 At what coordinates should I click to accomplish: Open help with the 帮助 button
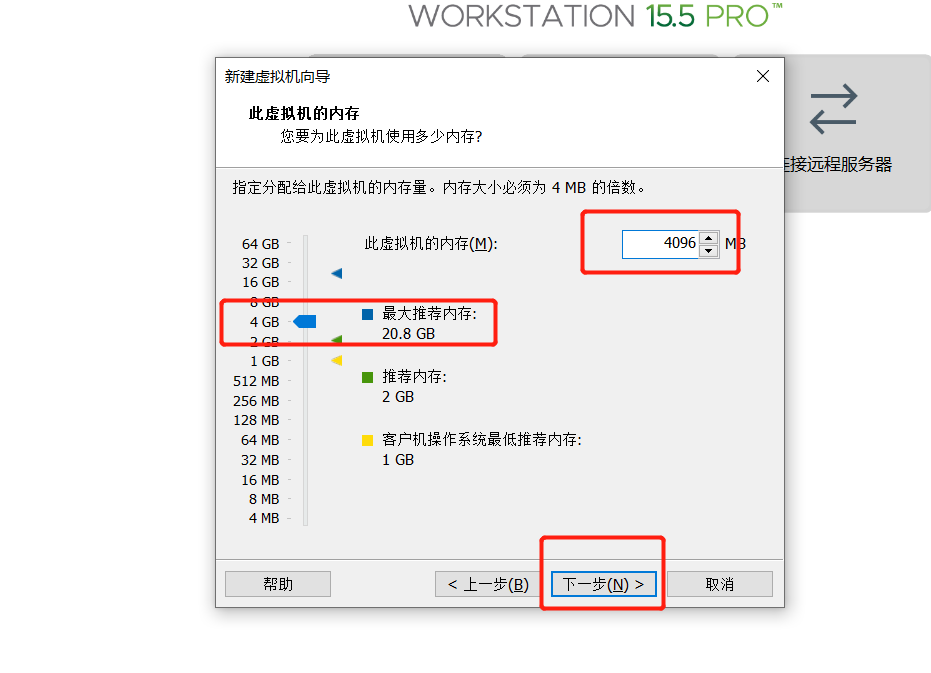pos(278,584)
